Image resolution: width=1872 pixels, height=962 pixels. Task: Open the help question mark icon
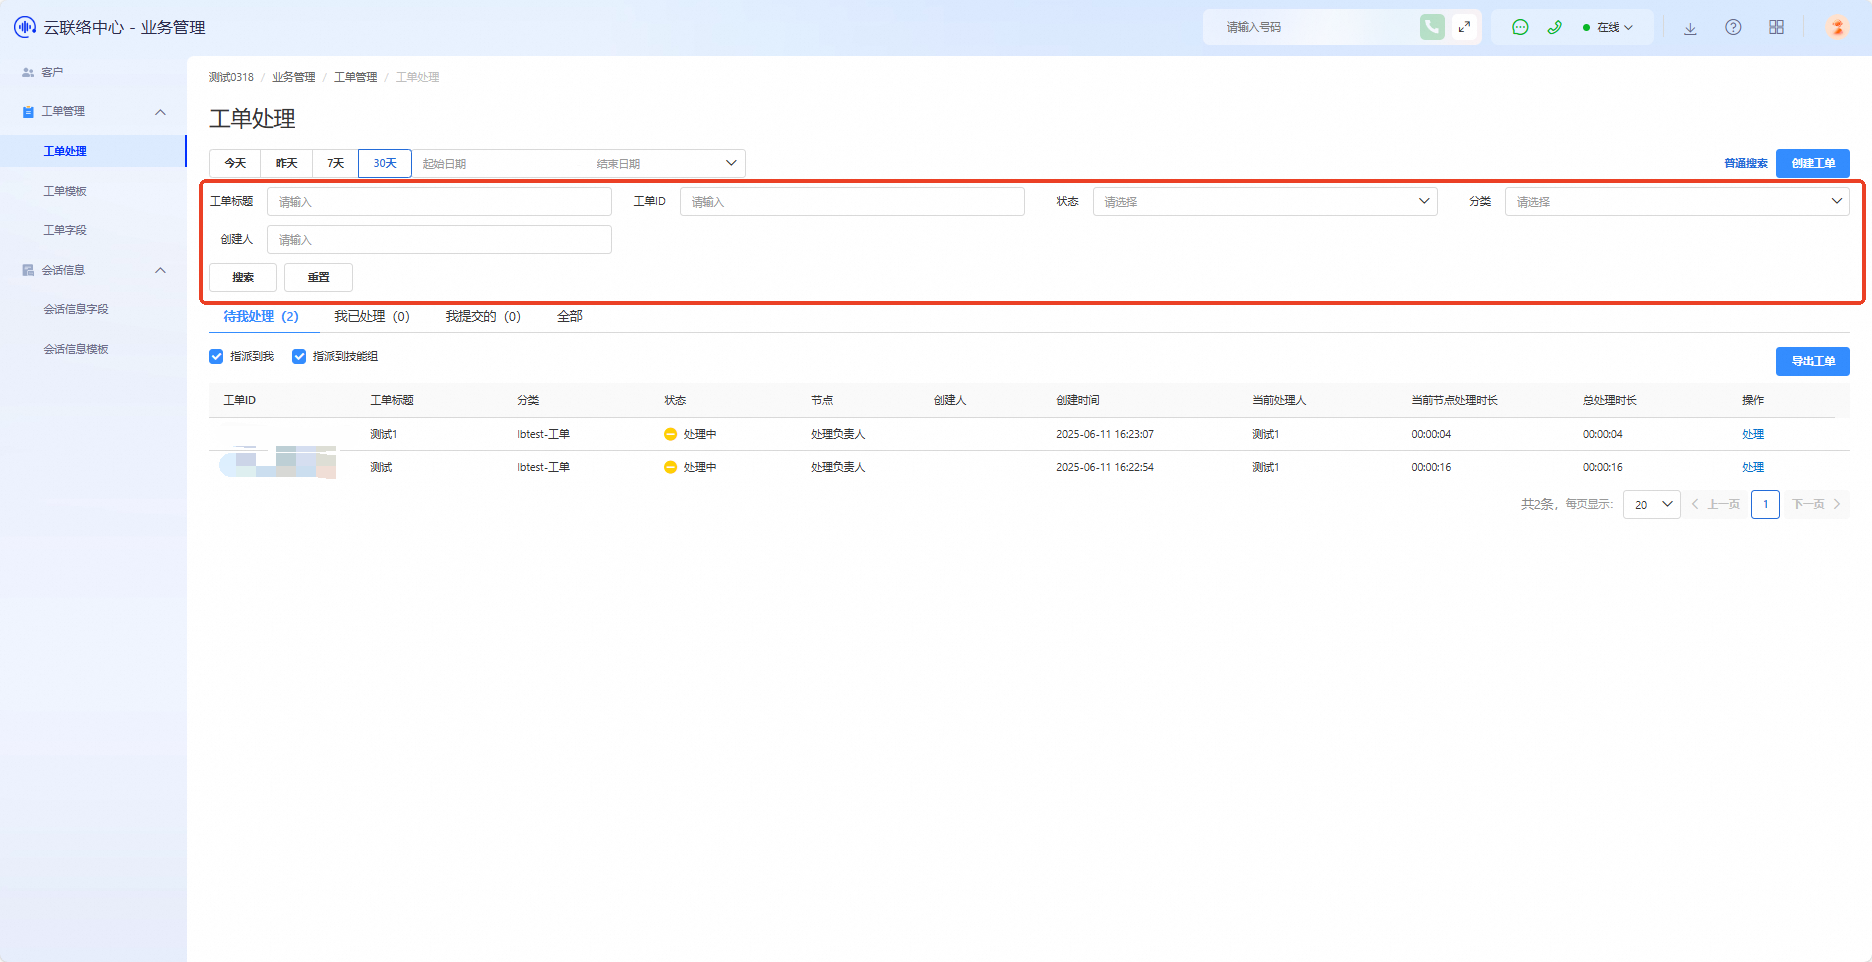pos(1733,27)
